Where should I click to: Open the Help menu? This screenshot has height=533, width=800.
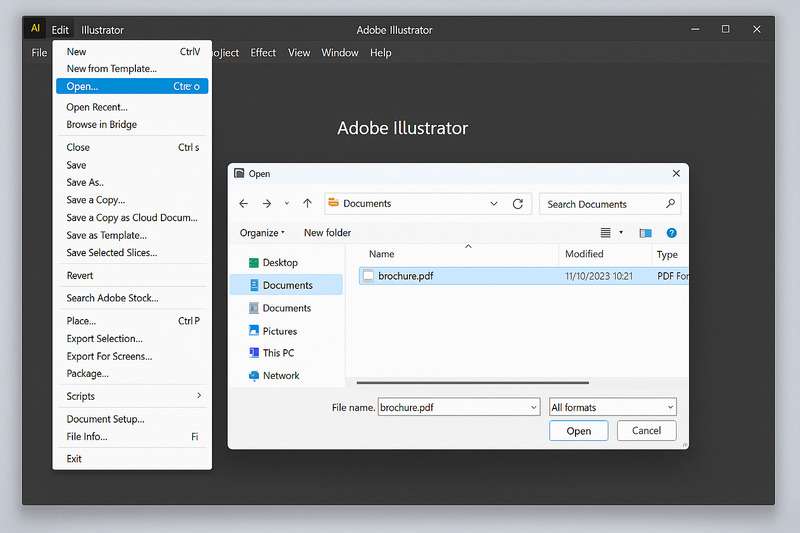[381, 53]
